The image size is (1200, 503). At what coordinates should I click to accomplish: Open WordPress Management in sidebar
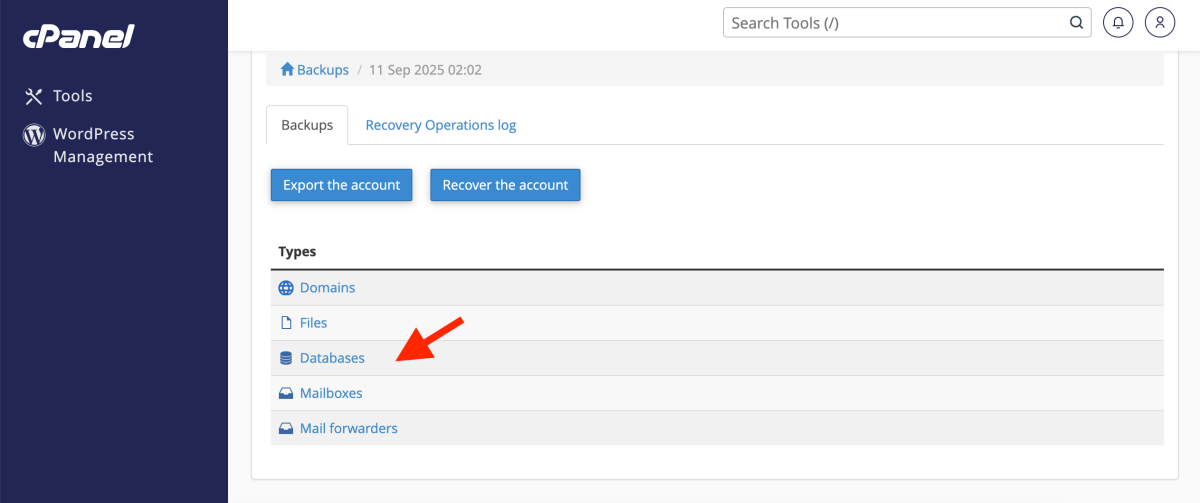click(102, 145)
